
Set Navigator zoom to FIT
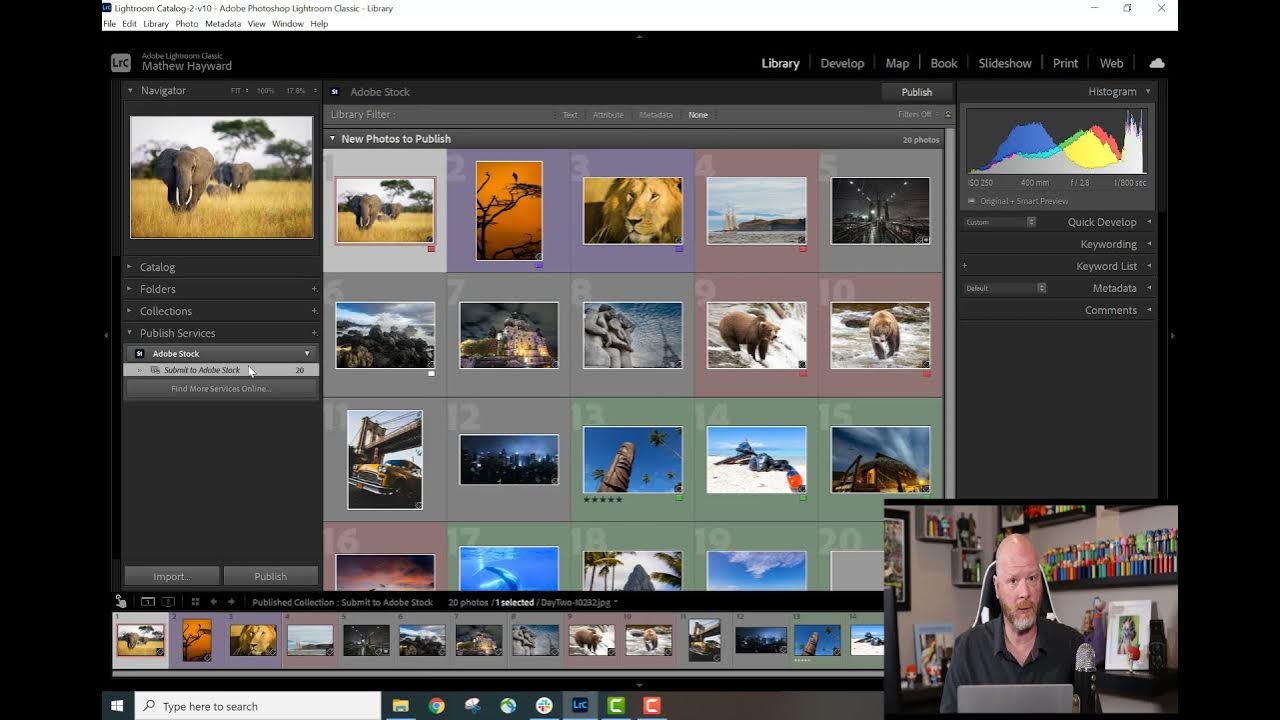click(236, 91)
